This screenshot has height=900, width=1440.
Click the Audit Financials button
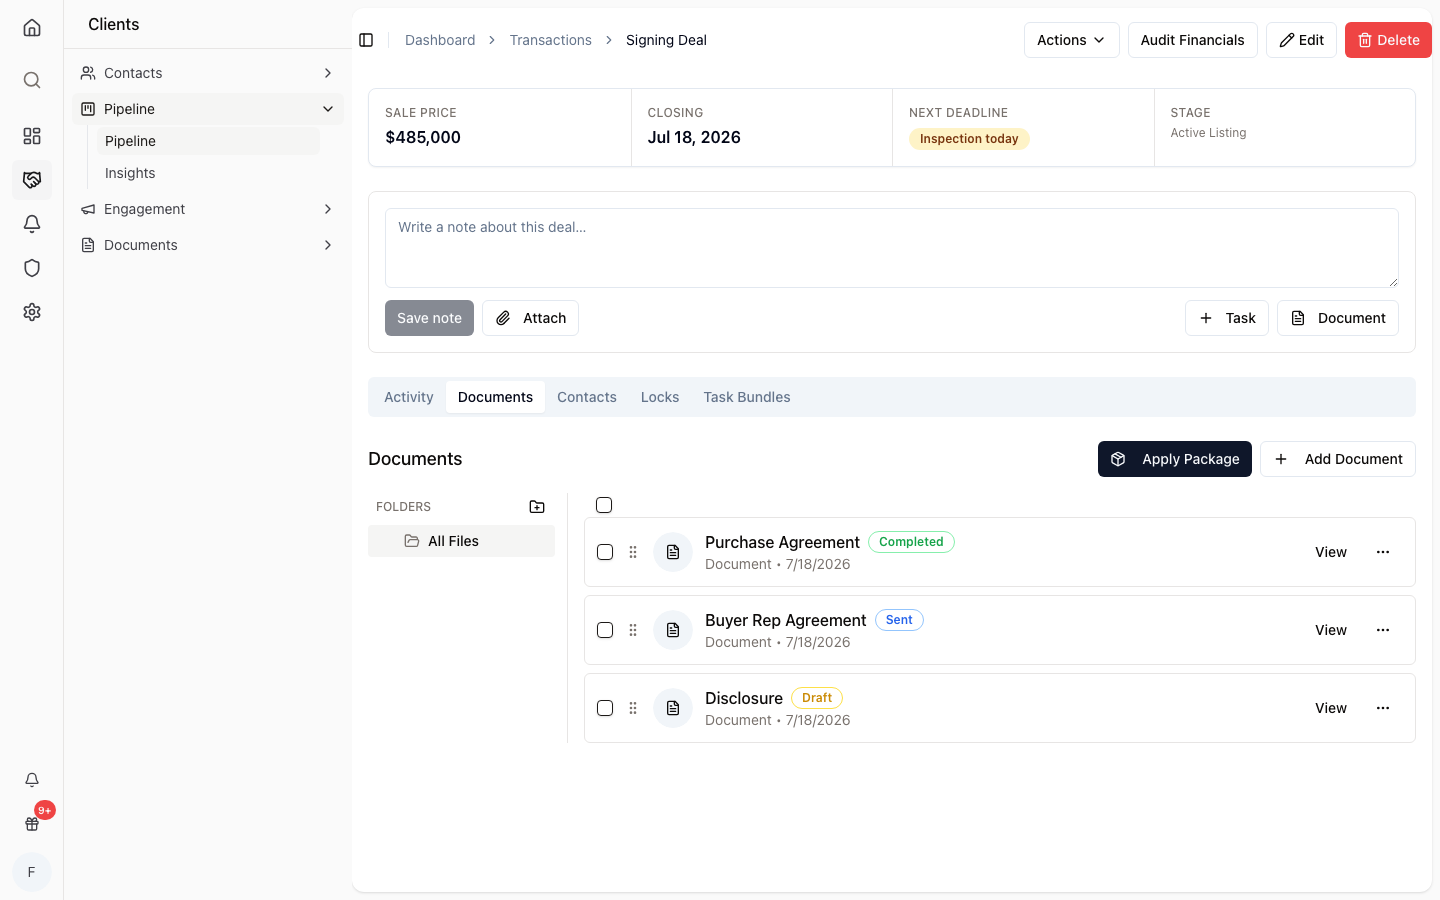coord(1192,40)
